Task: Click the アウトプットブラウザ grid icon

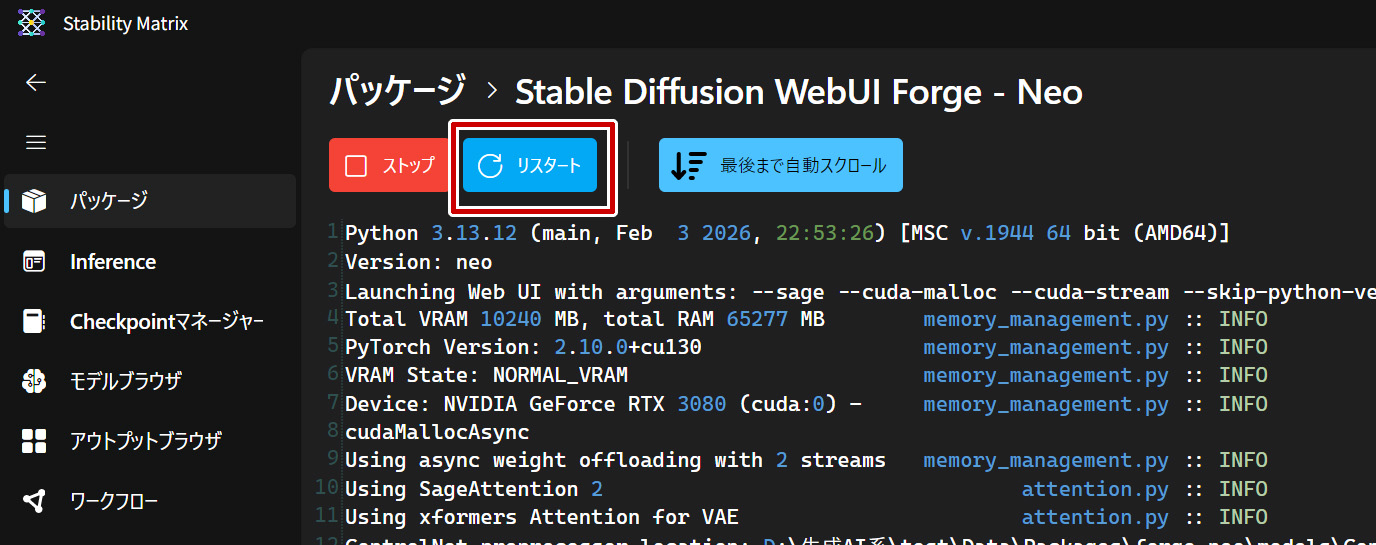Action: pyautogui.click(x=35, y=441)
